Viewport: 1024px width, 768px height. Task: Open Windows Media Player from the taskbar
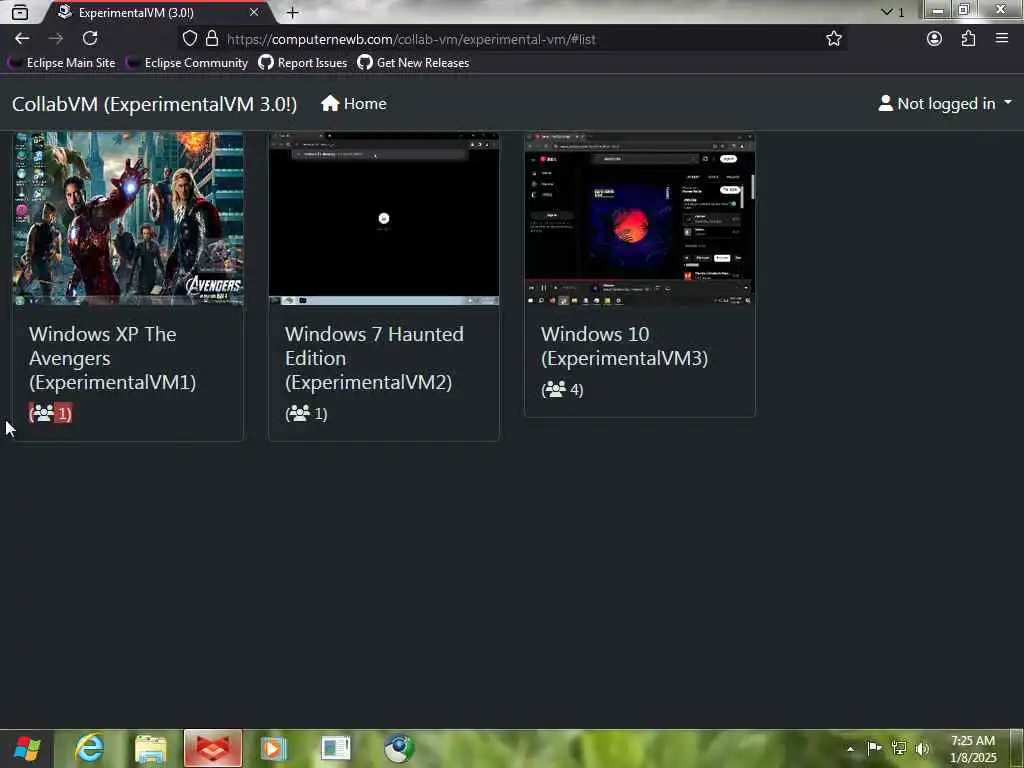click(274, 748)
